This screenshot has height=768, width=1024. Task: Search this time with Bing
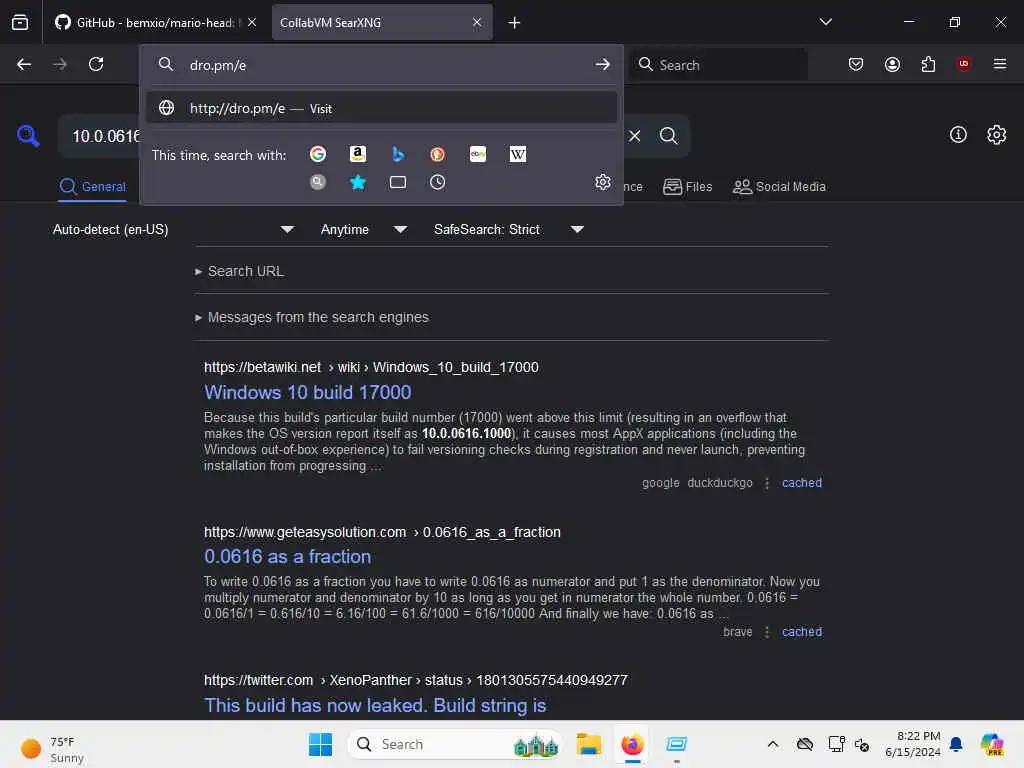[398, 154]
